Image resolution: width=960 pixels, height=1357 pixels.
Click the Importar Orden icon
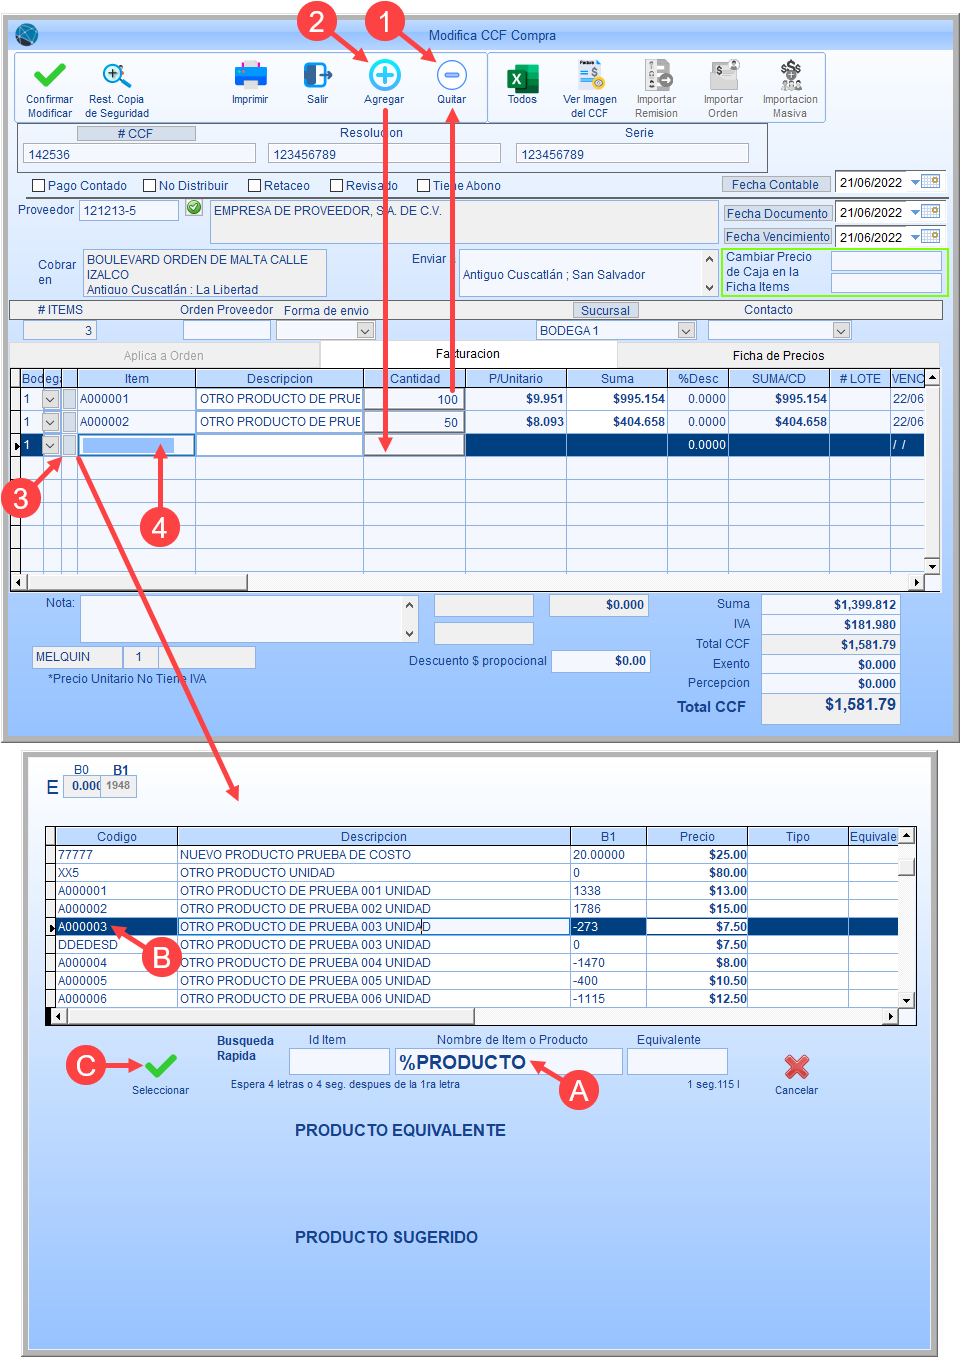pos(724,75)
